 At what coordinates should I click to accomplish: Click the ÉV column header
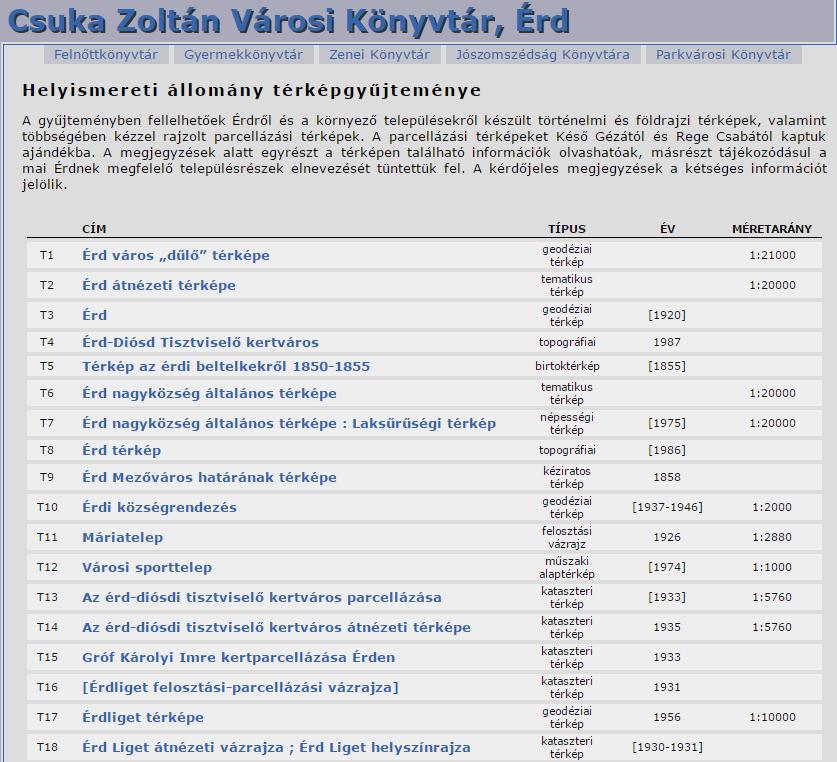(x=667, y=229)
